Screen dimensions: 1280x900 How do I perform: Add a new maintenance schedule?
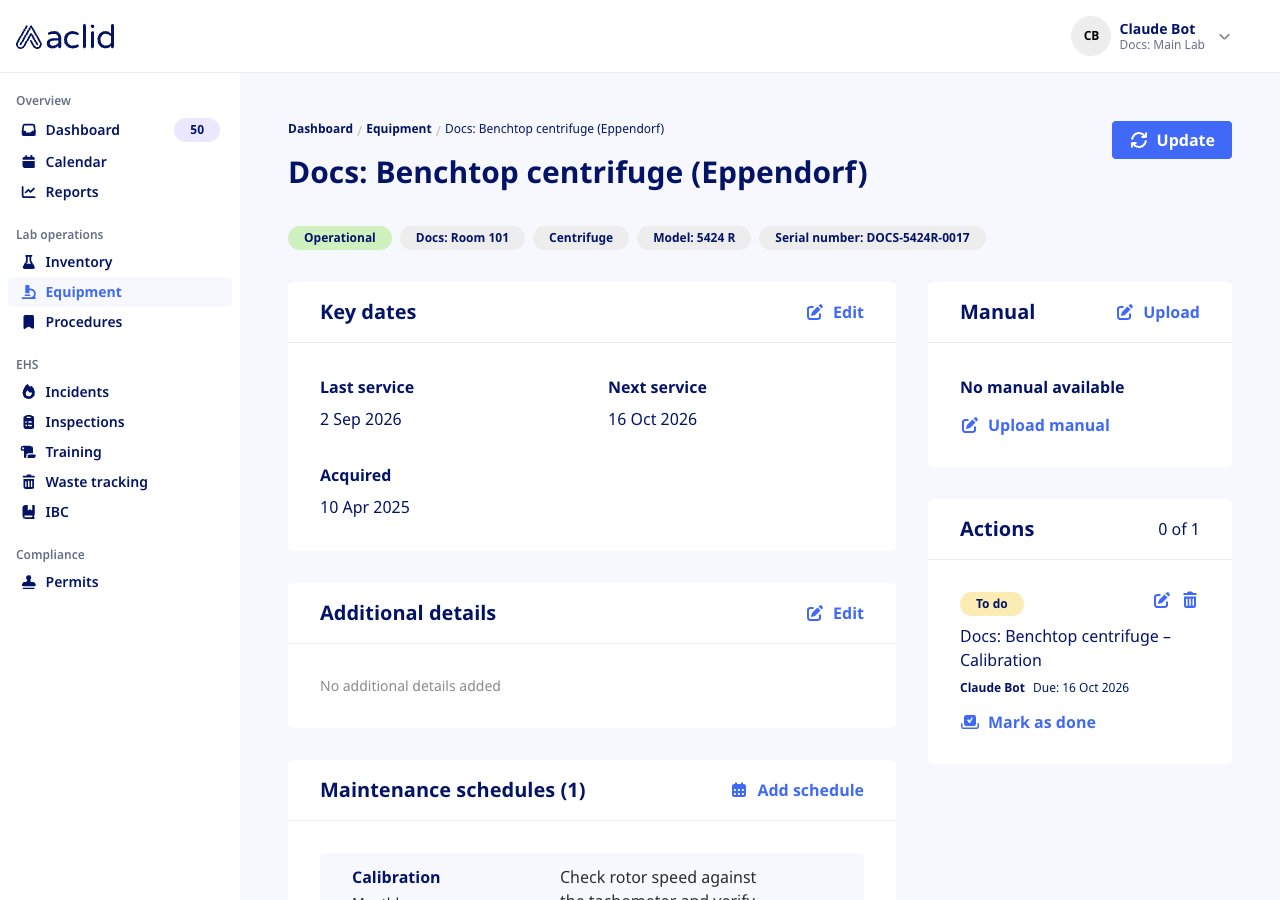coord(797,790)
